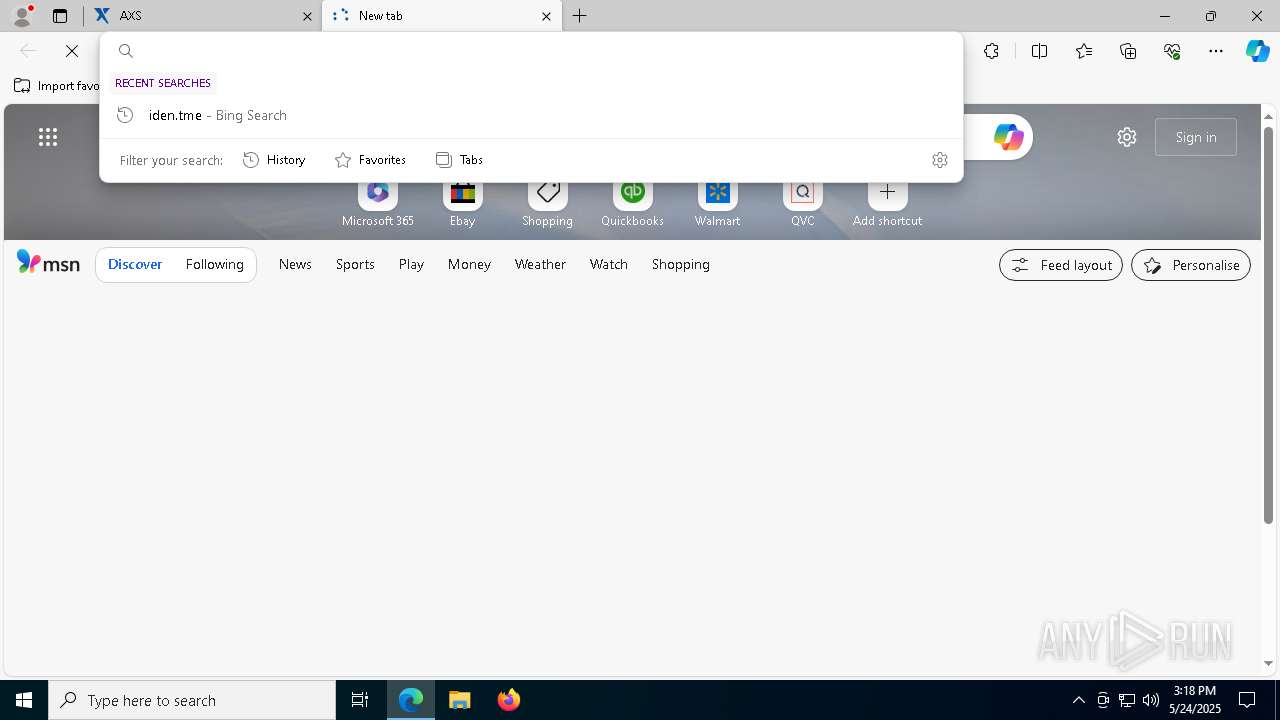Close the AXS tab

[308, 16]
